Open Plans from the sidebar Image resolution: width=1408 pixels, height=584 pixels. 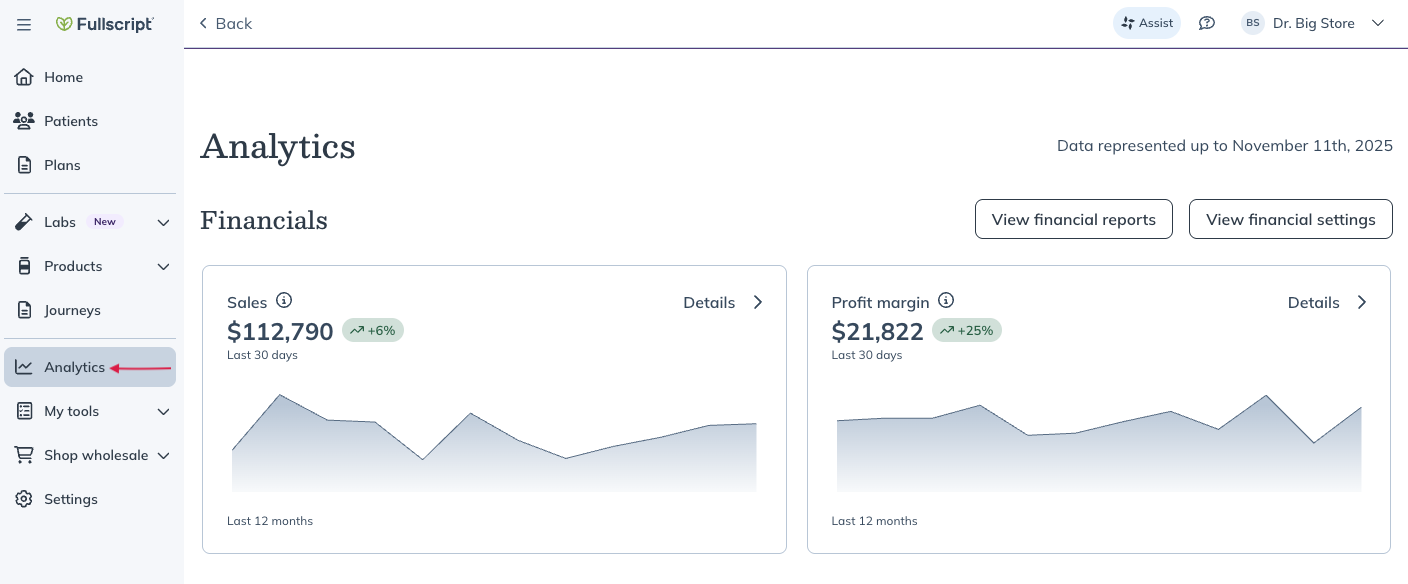click(62, 165)
